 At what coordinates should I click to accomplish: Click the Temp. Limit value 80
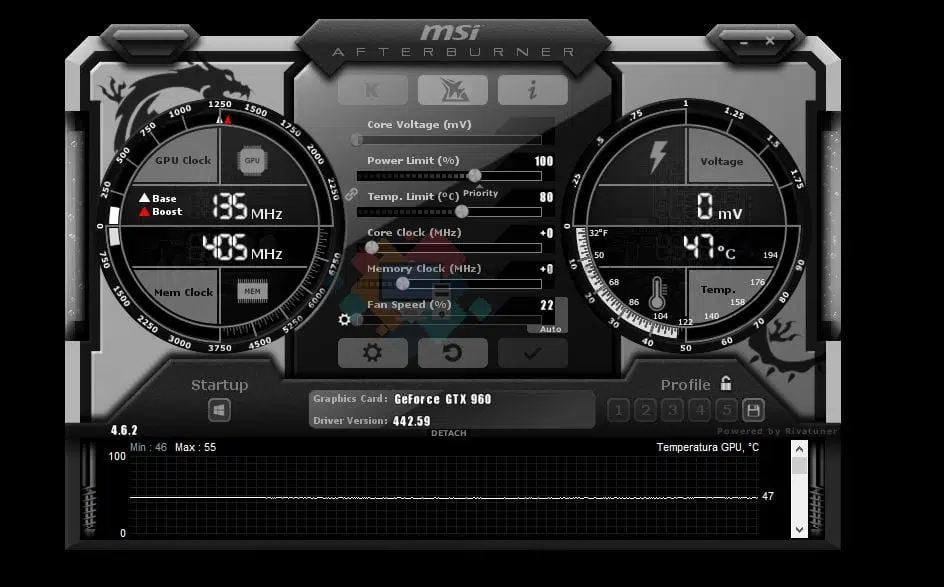click(x=547, y=197)
